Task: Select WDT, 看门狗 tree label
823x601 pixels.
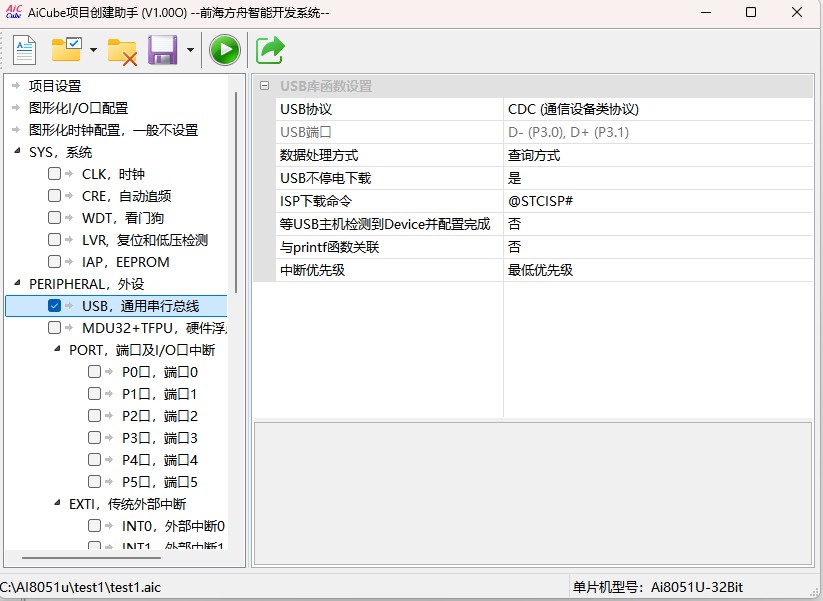Action: [x=123, y=218]
